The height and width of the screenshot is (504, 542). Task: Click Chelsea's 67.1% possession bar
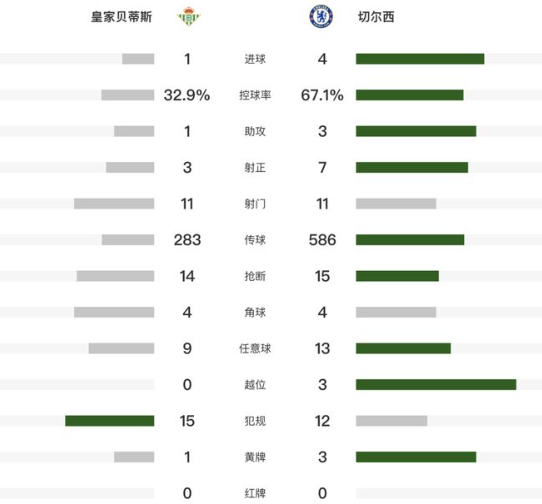click(x=410, y=95)
